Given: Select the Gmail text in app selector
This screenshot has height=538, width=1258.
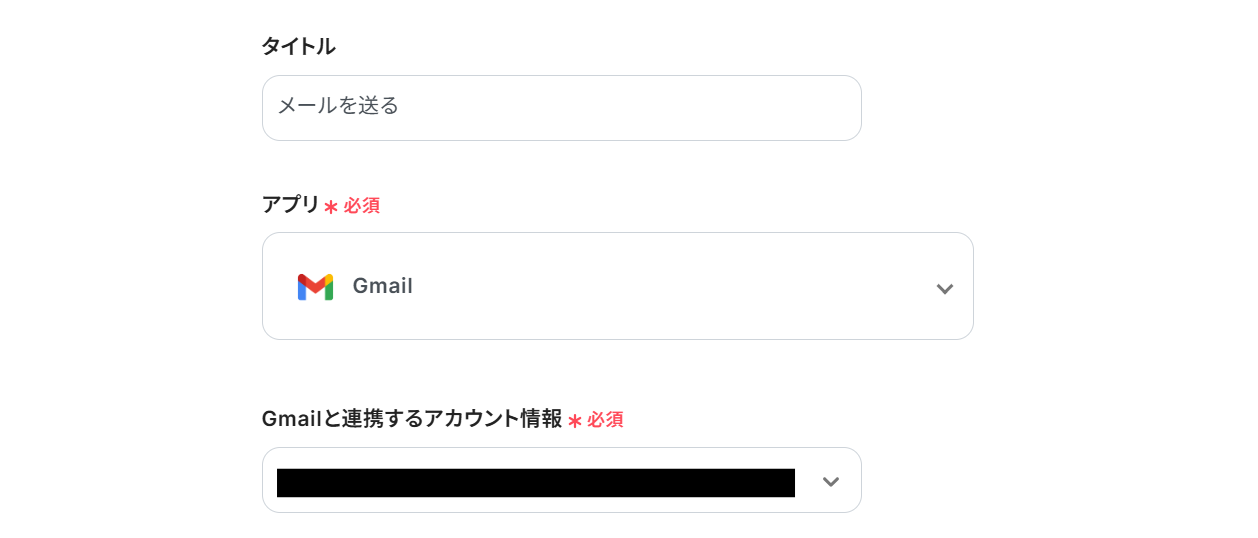Looking at the screenshot, I should 382,287.
